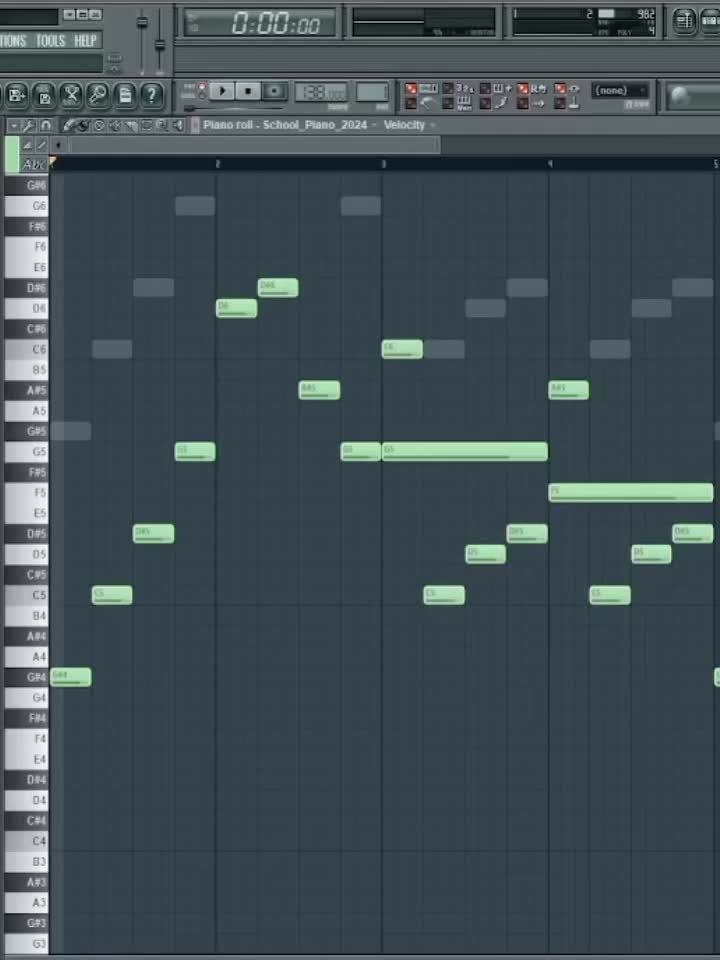The image size is (720, 960).
Task: Select the long F5 note in bar 4
Action: [x=631, y=492]
